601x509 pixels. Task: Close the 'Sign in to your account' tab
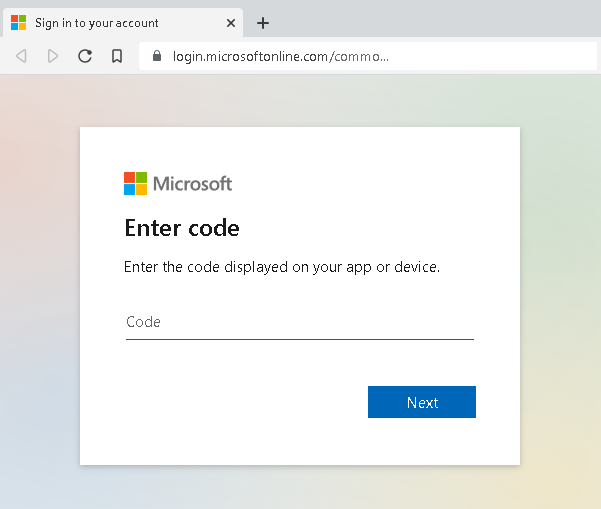pos(231,23)
